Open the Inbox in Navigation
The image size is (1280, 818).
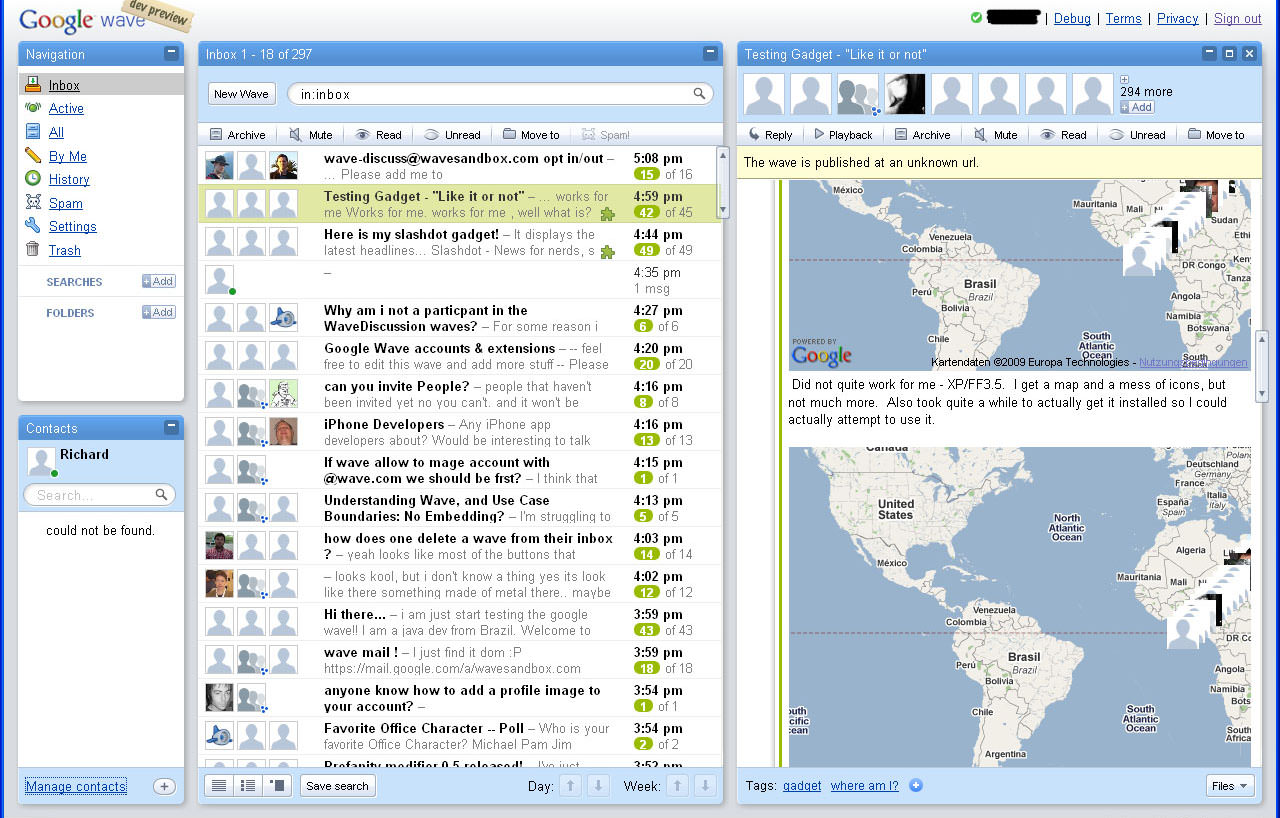click(64, 85)
